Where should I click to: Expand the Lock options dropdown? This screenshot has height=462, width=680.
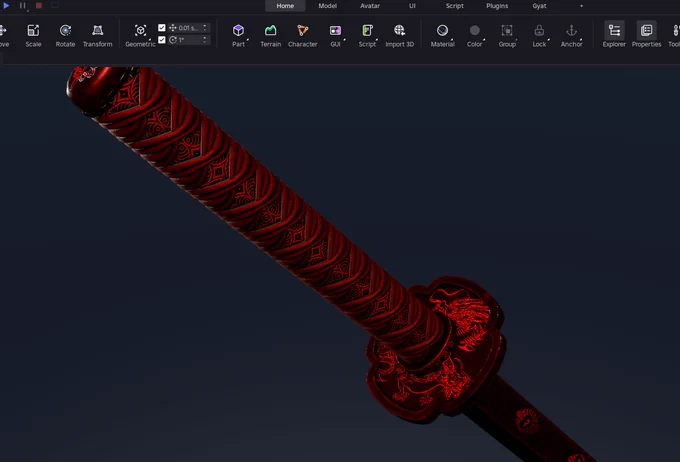[549, 40]
